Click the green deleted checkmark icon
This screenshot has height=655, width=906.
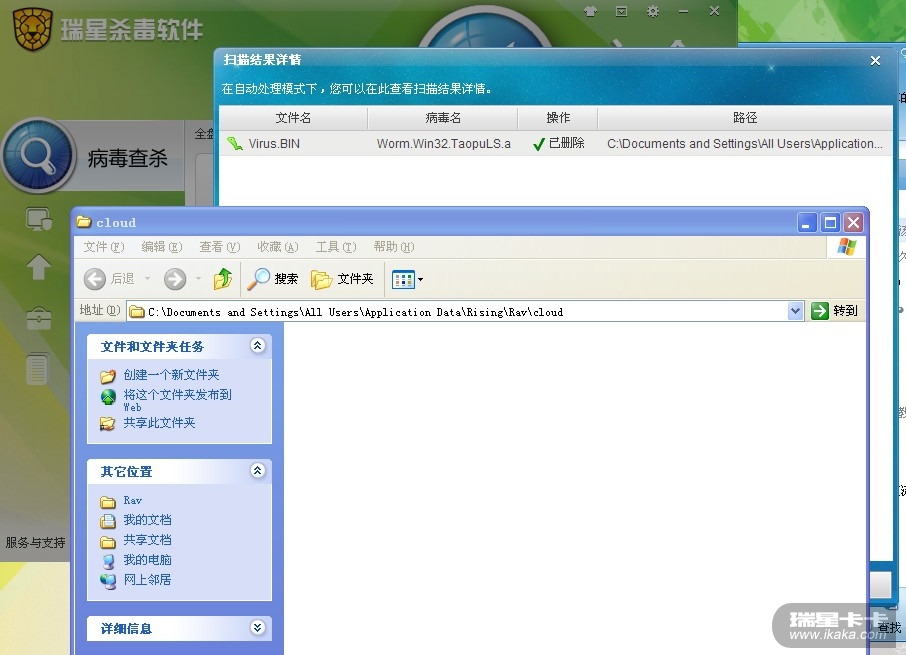coord(539,144)
